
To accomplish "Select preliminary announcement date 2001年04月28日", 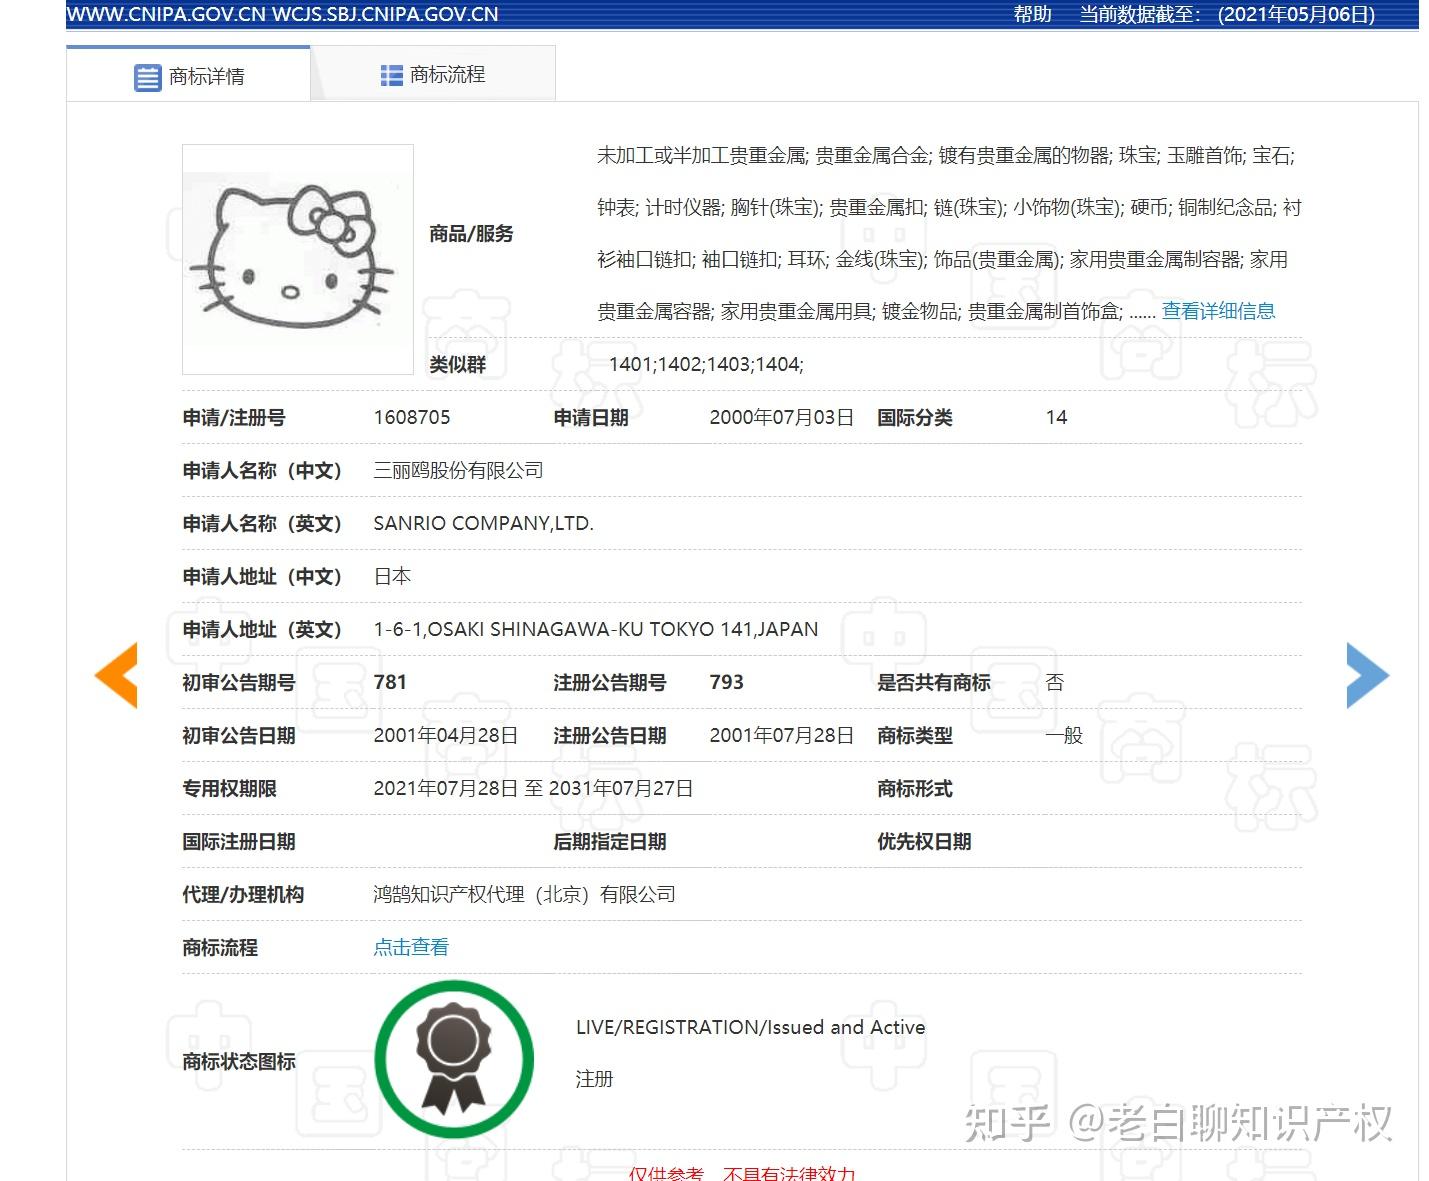I will [446, 735].
